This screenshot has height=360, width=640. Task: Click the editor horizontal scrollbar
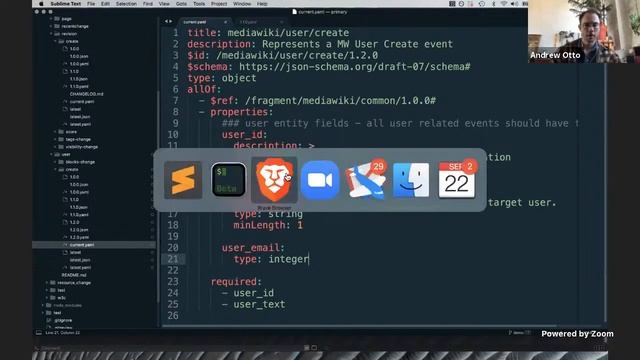(359, 326)
